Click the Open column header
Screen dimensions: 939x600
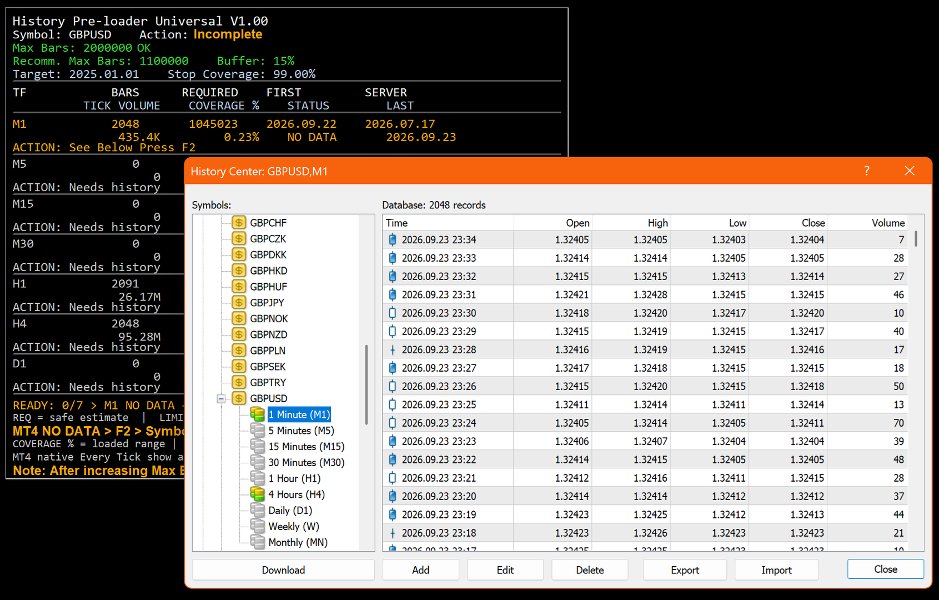click(x=553, y=223)
